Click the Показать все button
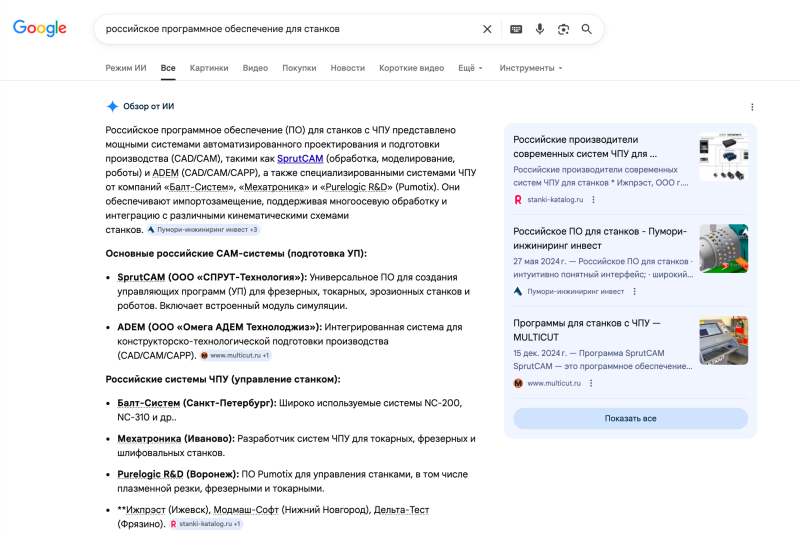 pos(630,418)
